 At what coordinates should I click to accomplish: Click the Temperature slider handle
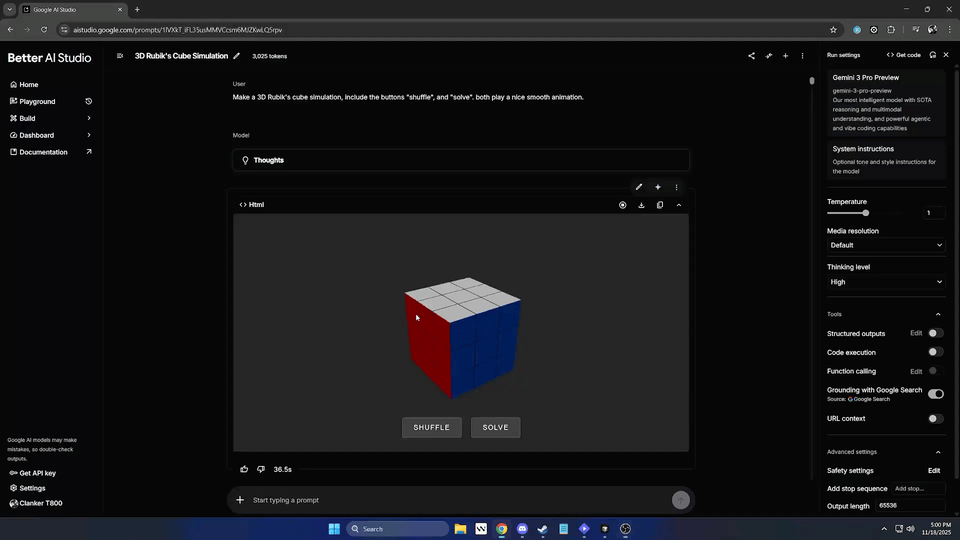coord(866,213)
